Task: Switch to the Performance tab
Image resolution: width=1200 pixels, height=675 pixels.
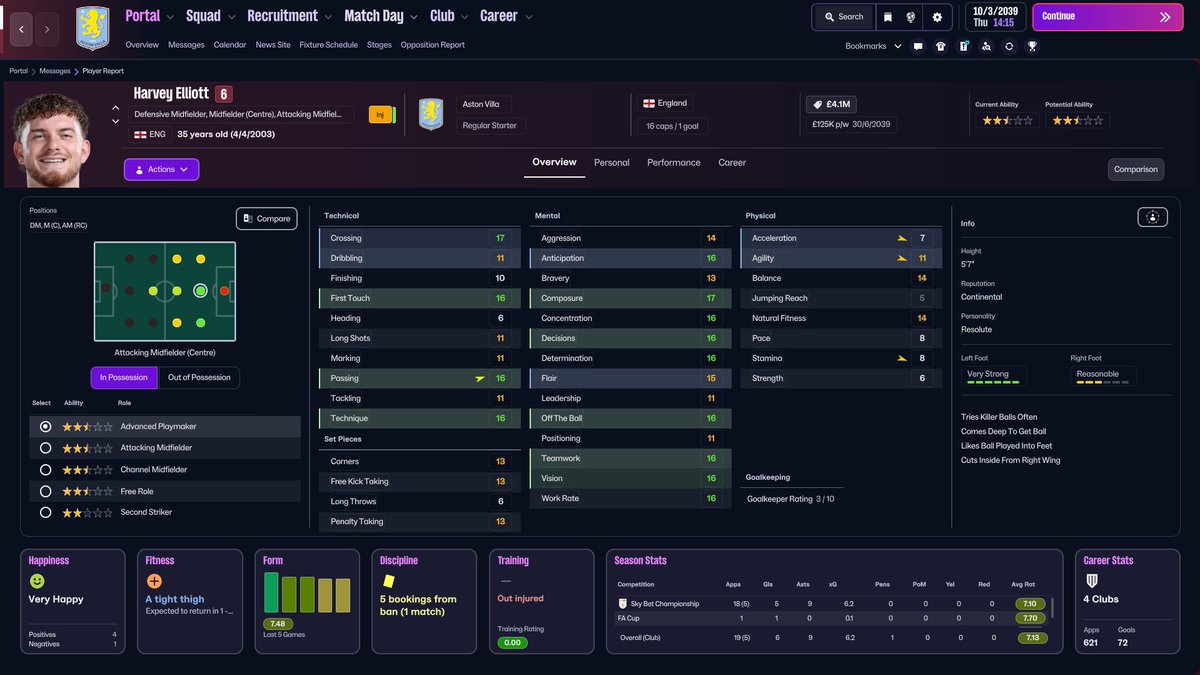Action: tap(674, 162)
